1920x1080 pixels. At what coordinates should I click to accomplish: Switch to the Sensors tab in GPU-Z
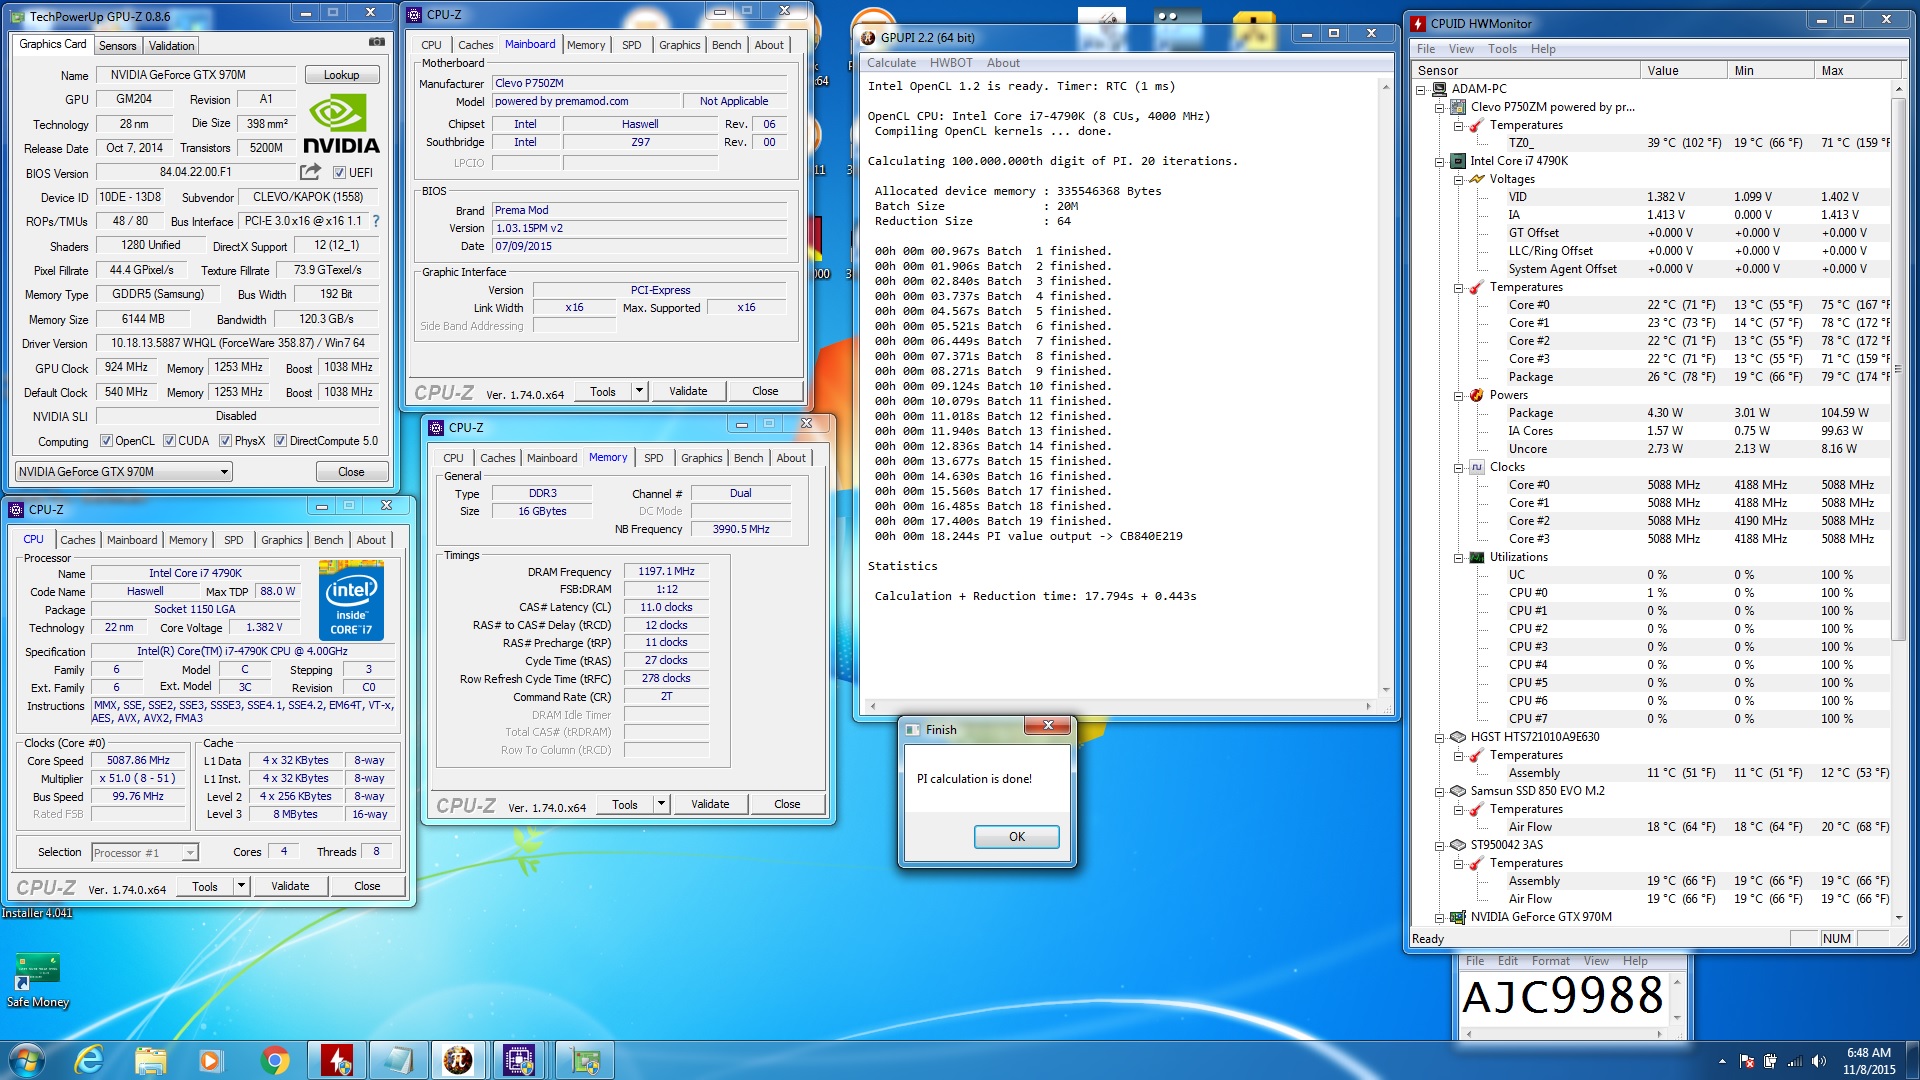tap(117, 46)
